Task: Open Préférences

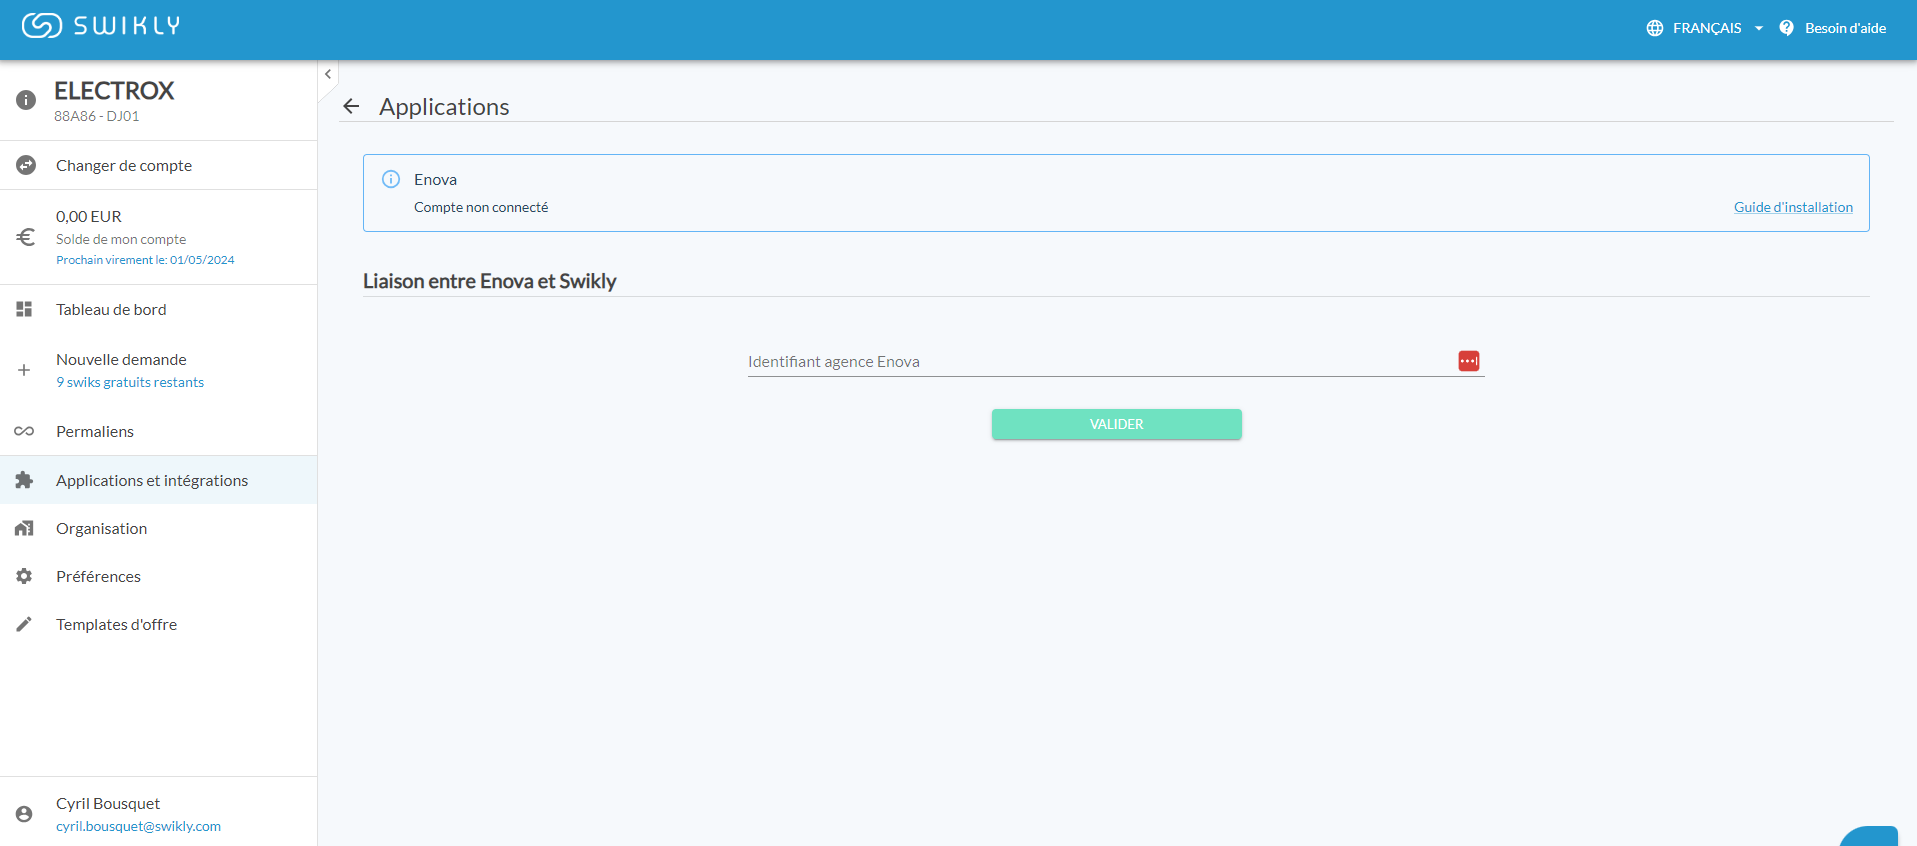Action: pos(98,576)
